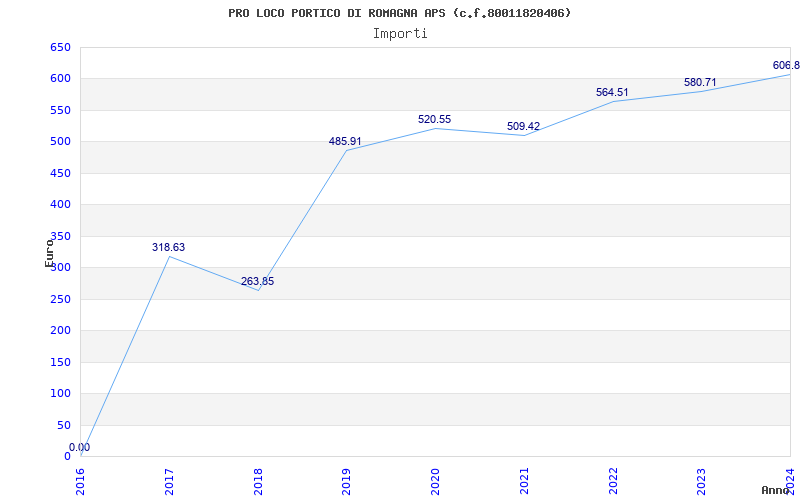Select the Importi subtitle text
Viewport: 800px width, 500px height.
click(x=400, y=34)
